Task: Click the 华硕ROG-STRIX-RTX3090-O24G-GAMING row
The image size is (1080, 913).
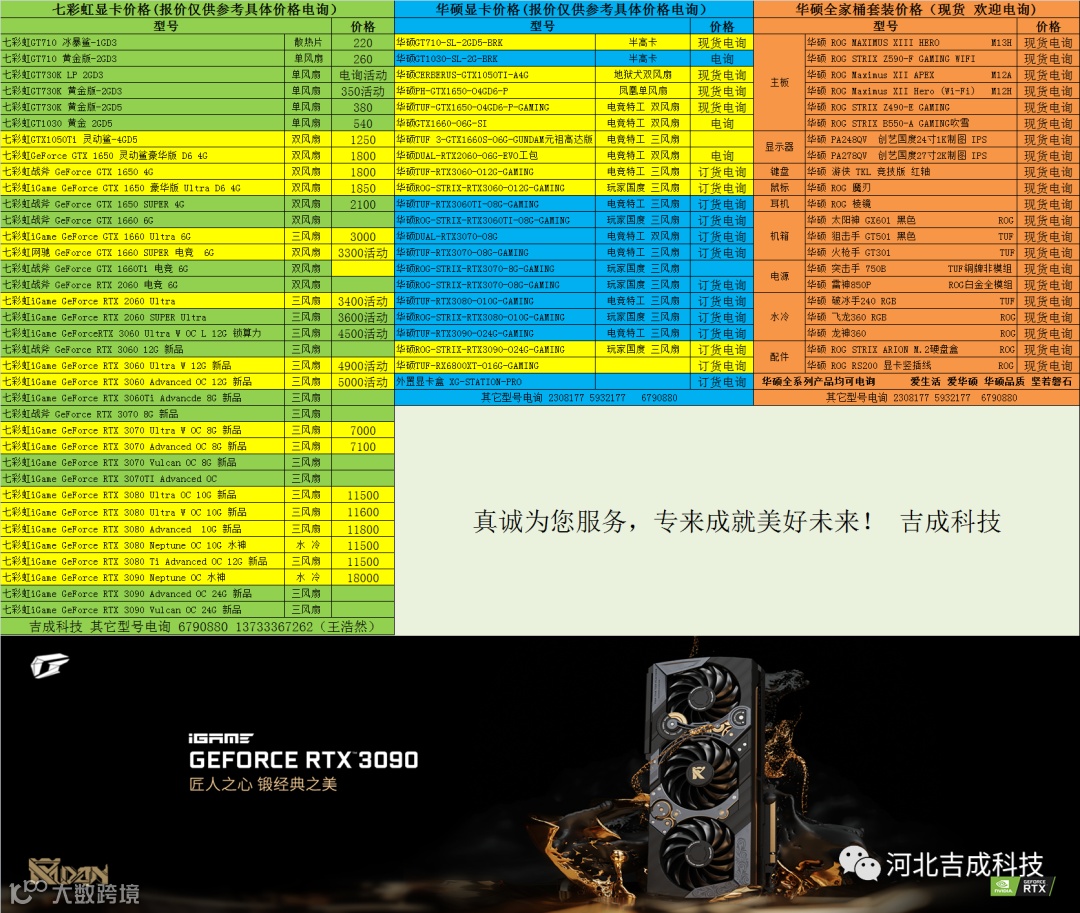Action: pyautogui.click(x=574, y=349)
